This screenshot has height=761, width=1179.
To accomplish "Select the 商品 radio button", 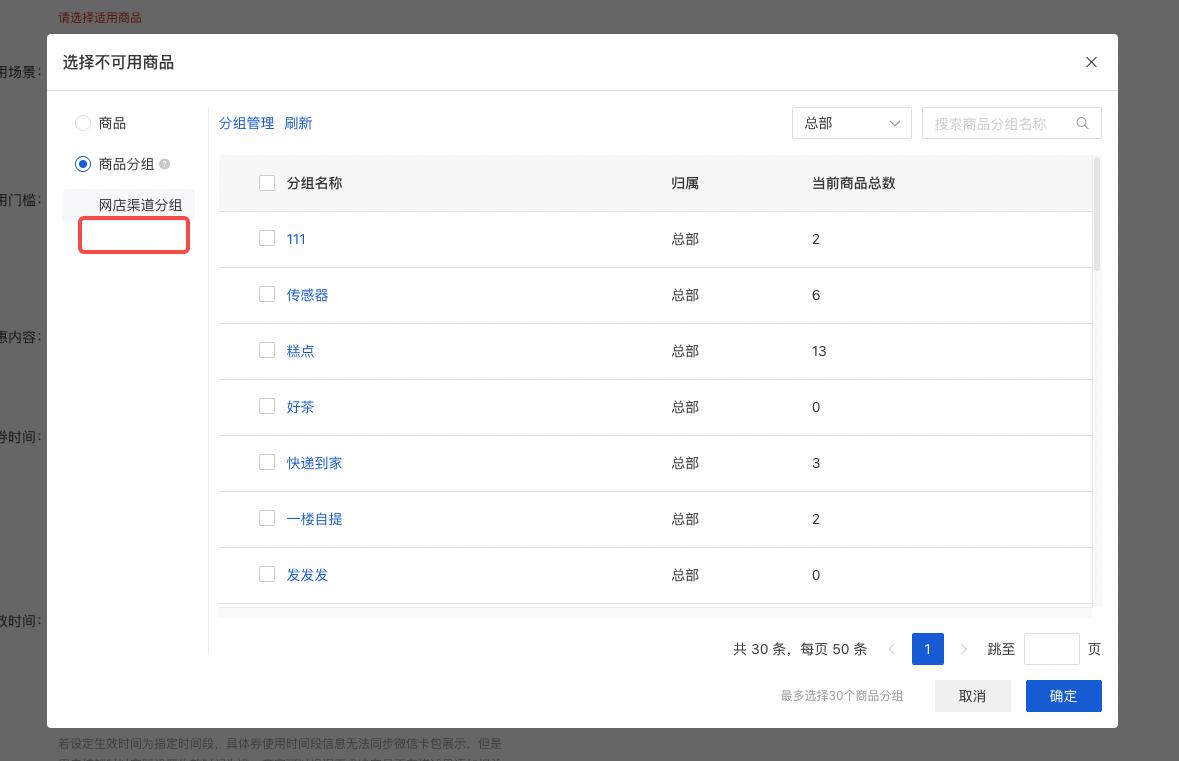I will [x=83, y=123].
